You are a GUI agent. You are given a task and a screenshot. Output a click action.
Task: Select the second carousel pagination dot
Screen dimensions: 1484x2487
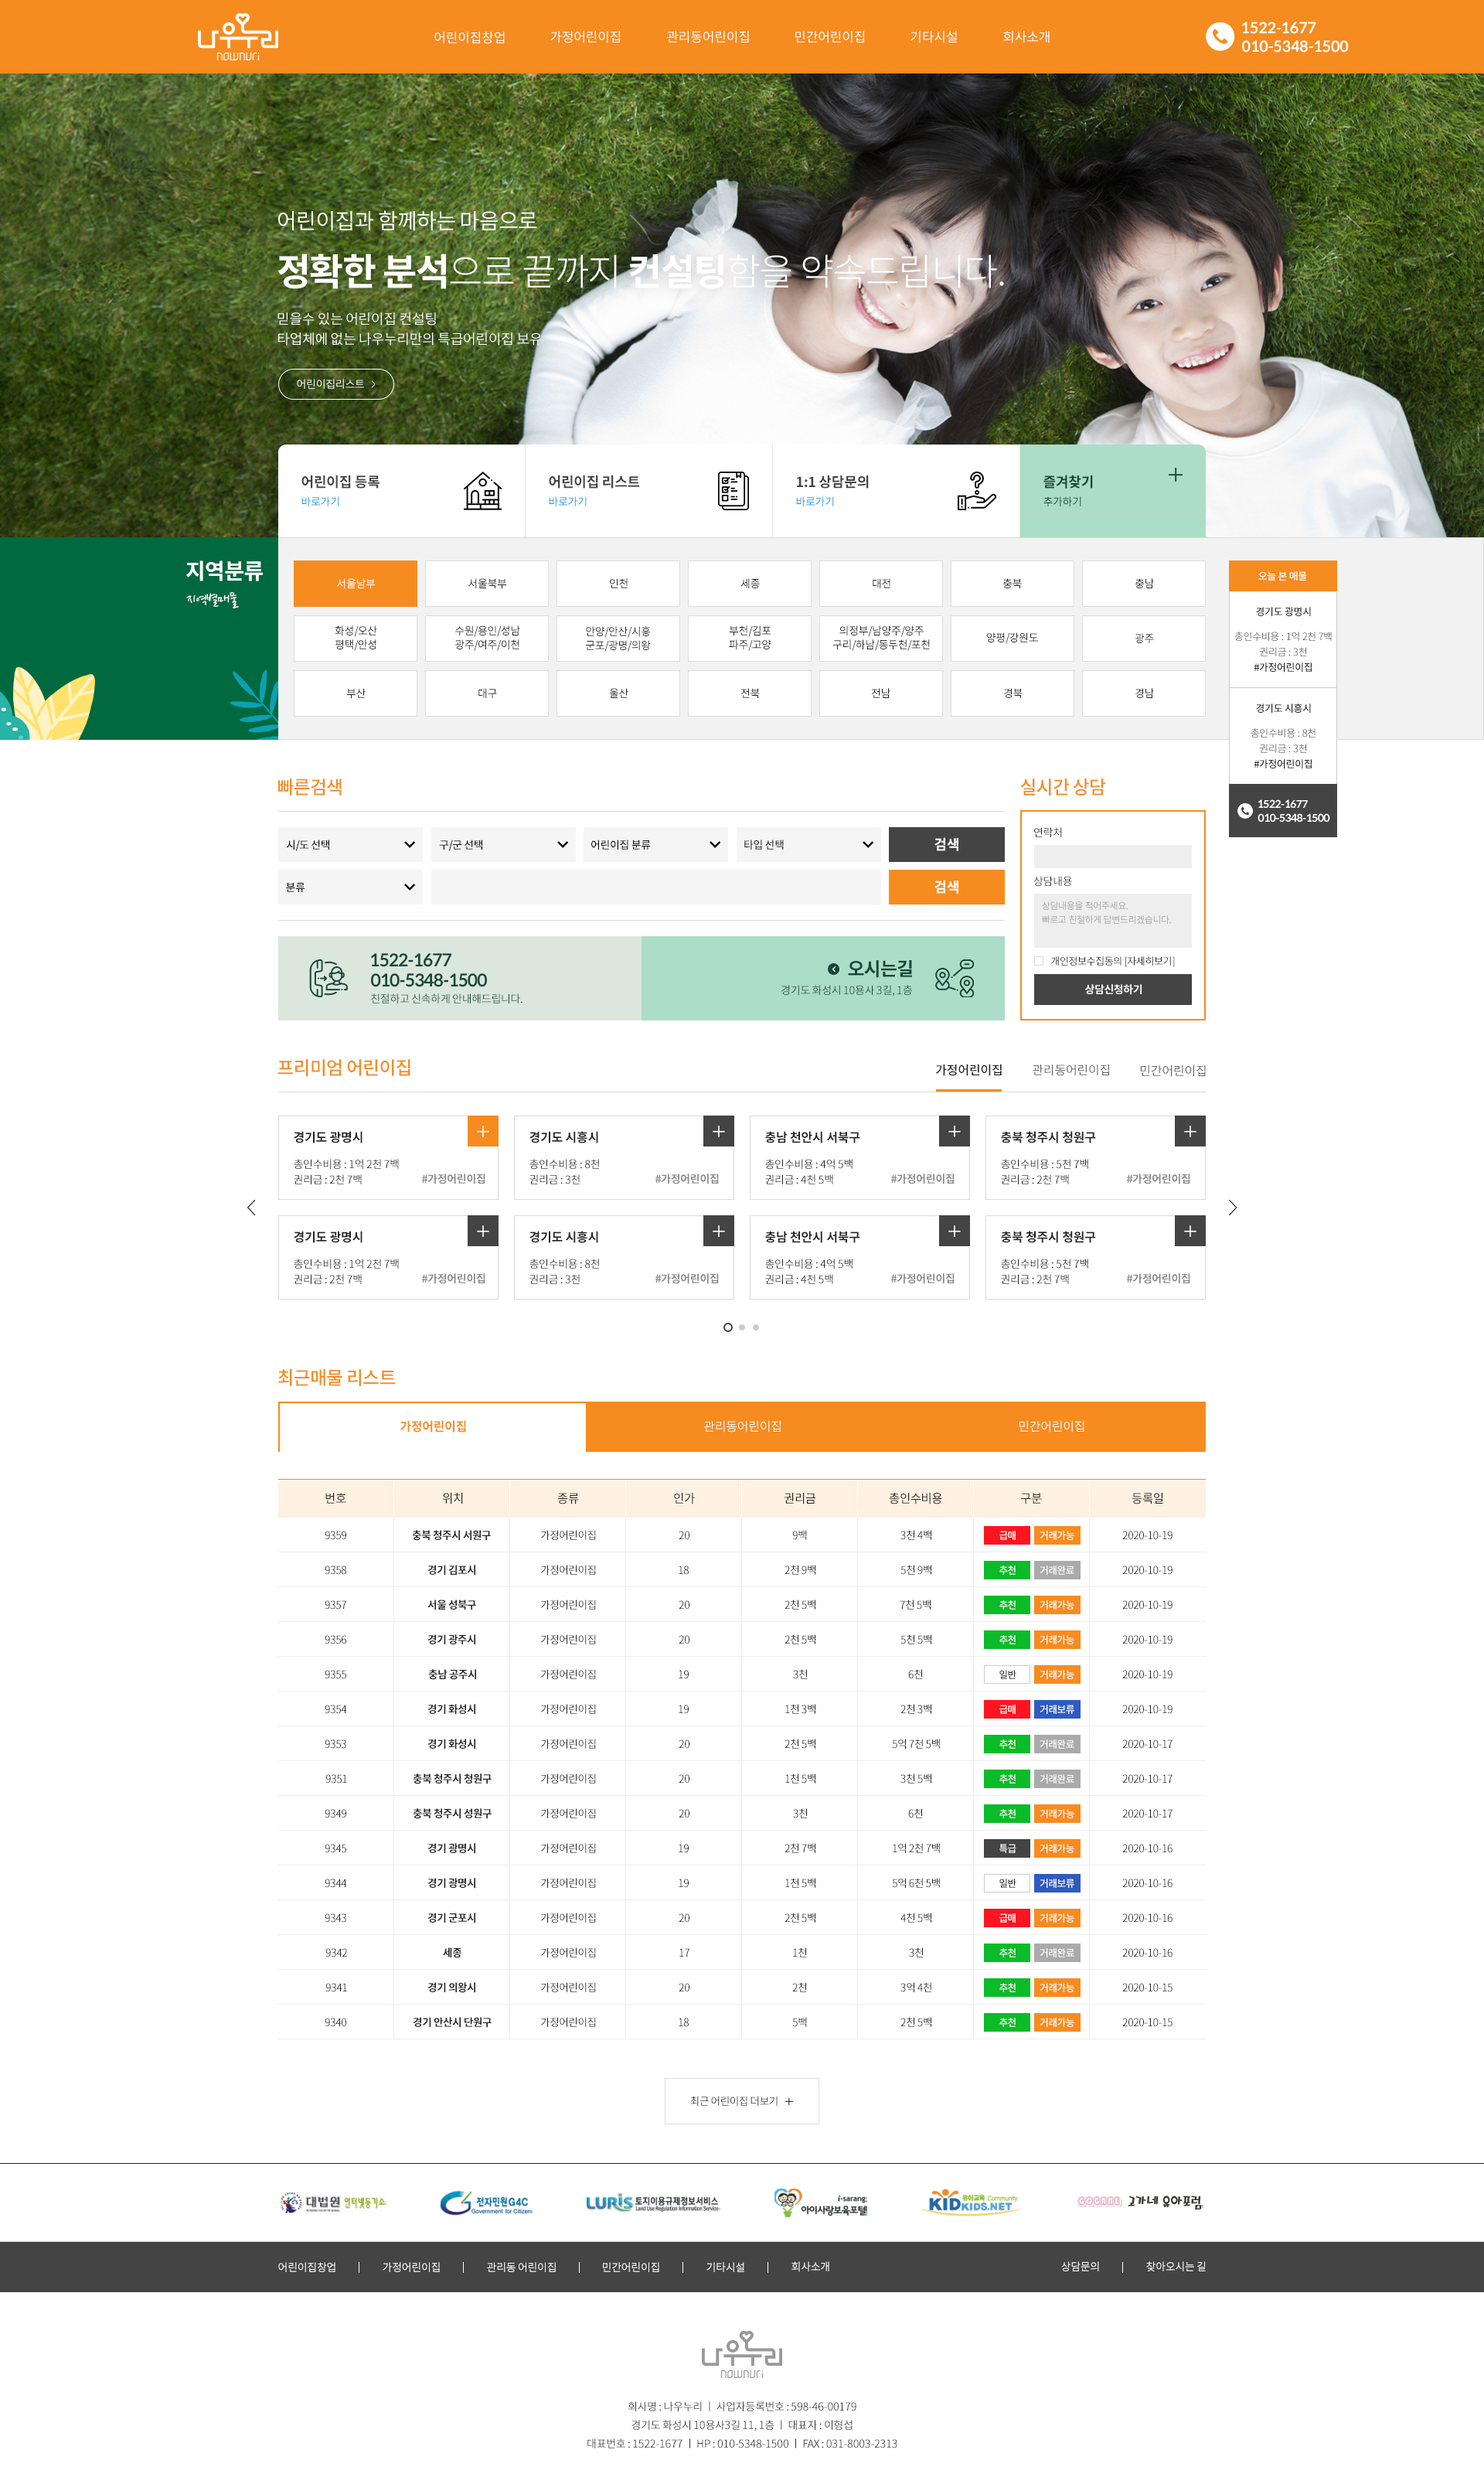click(x=742, y=1327)
